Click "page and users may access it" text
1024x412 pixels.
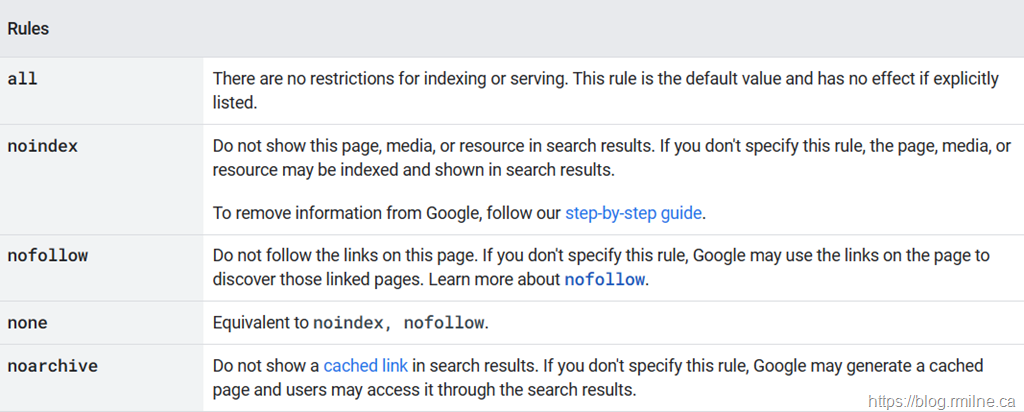point(322,389)
